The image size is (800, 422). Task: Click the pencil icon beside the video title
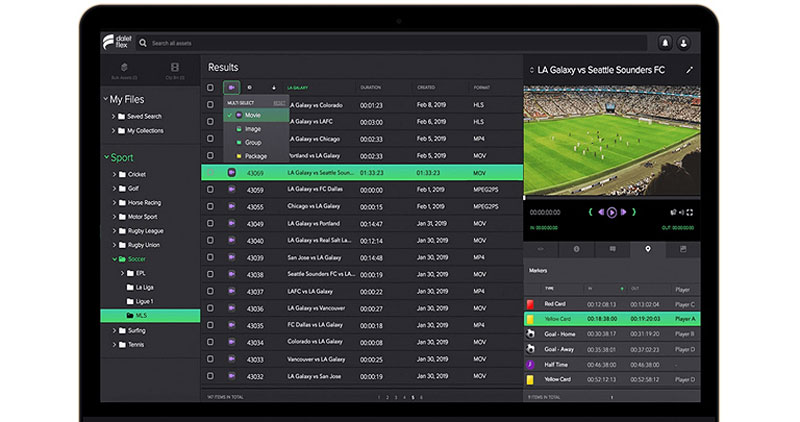pyautogui.click(x=689, y=70)
